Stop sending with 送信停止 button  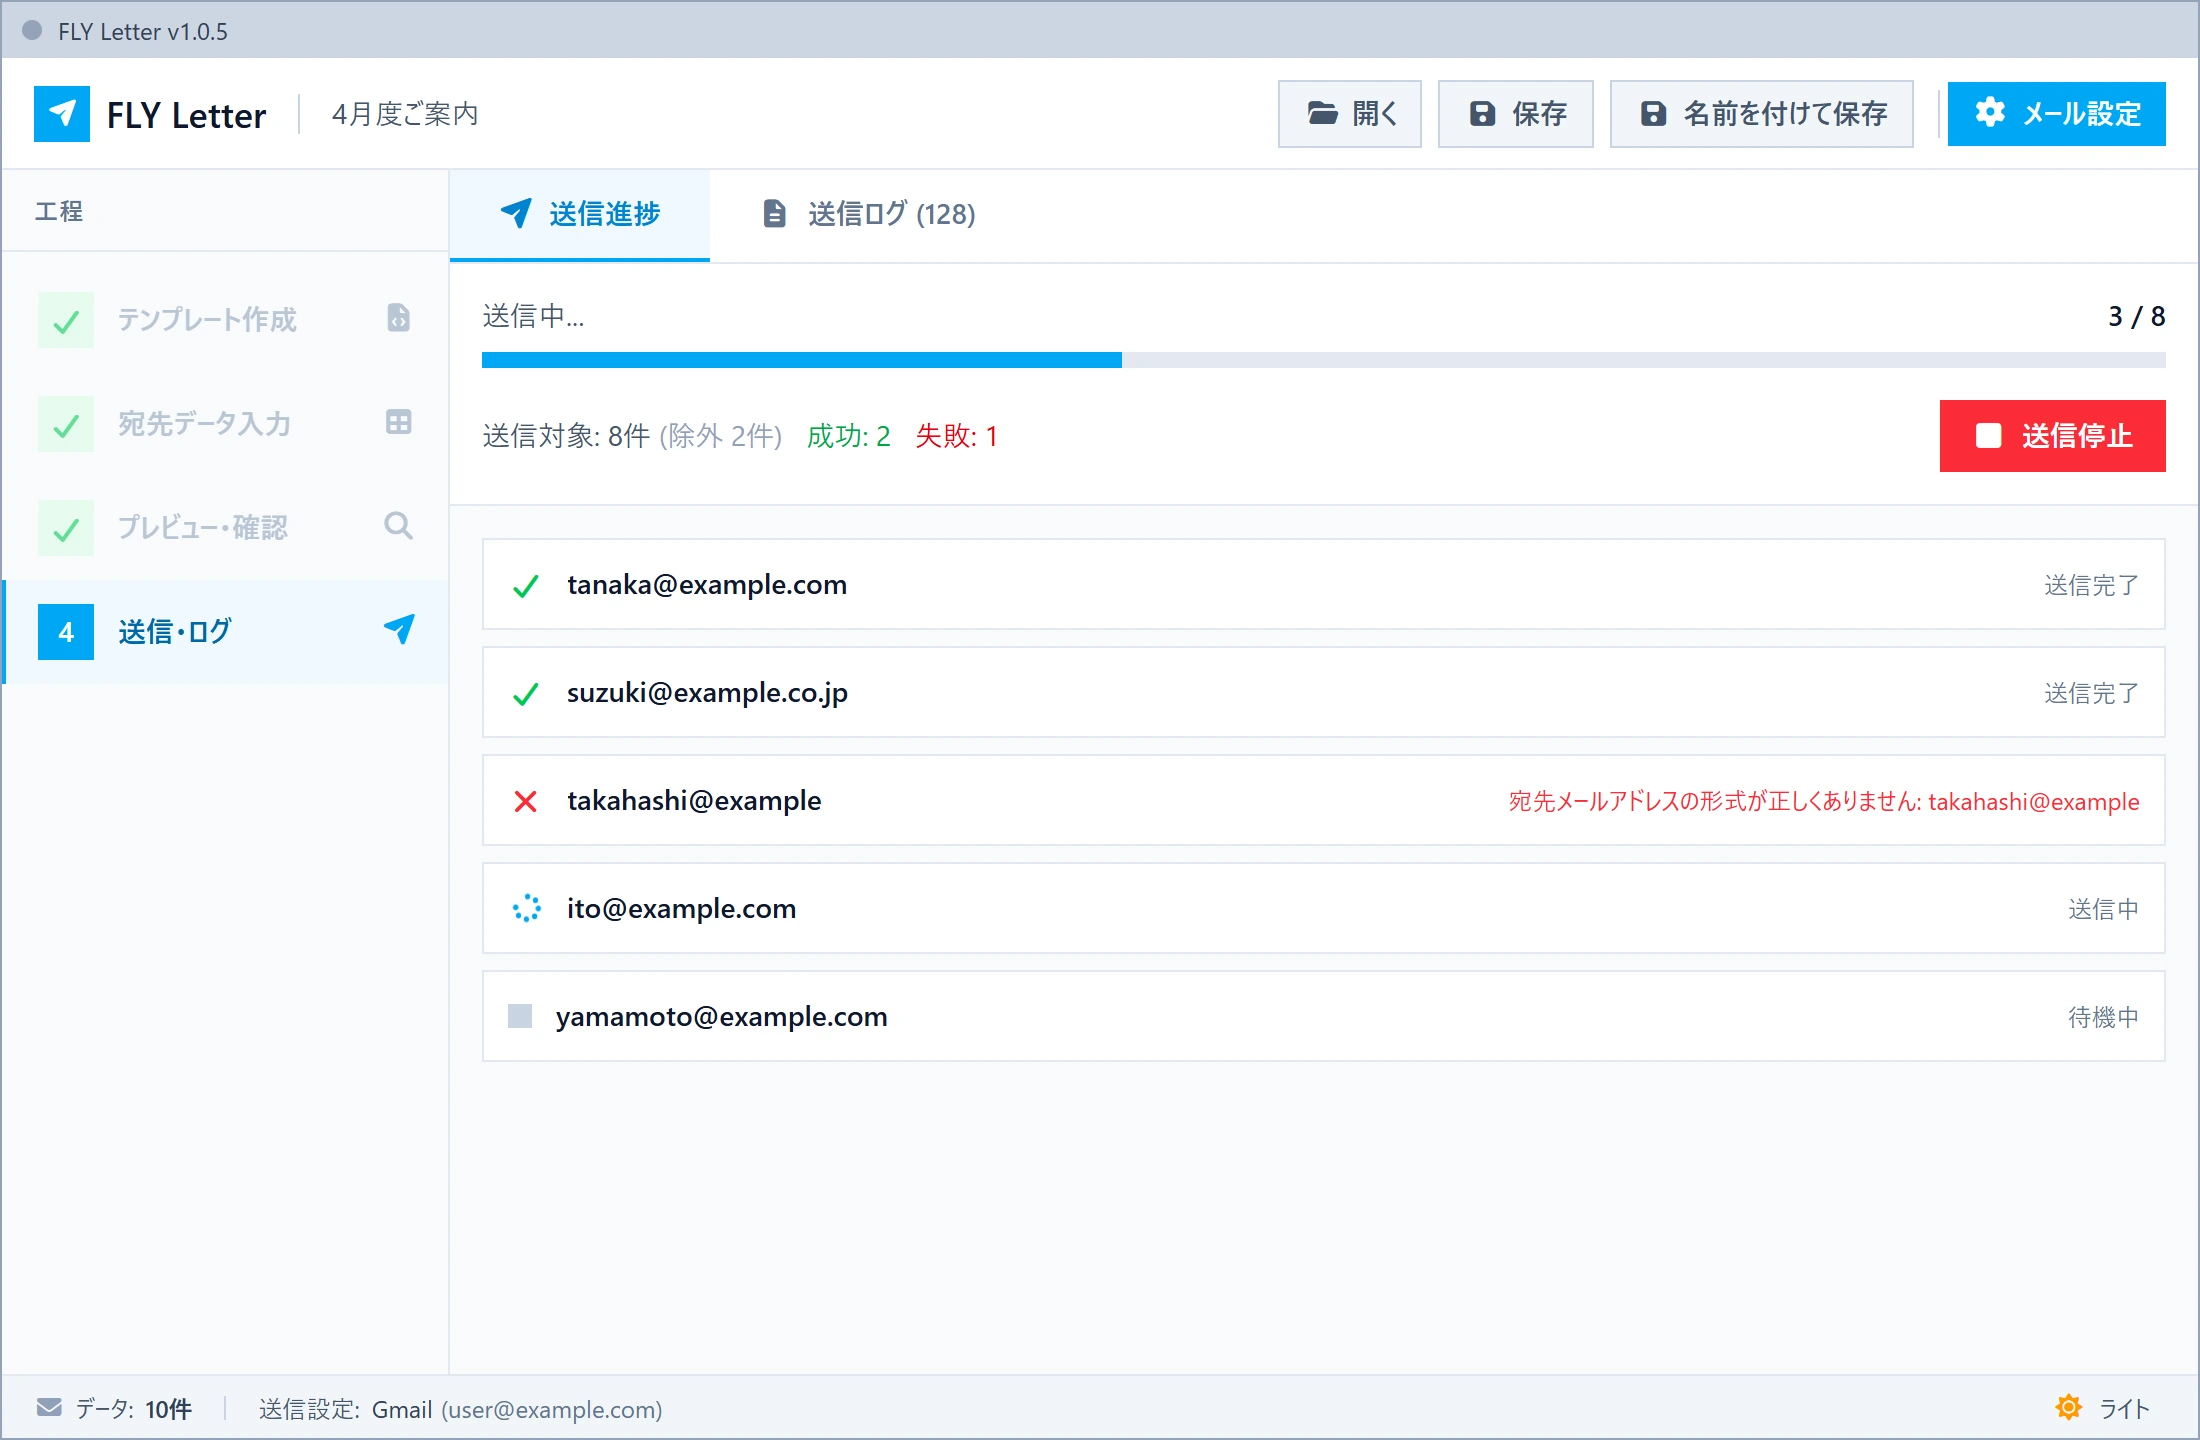(x=2053, y=436)
